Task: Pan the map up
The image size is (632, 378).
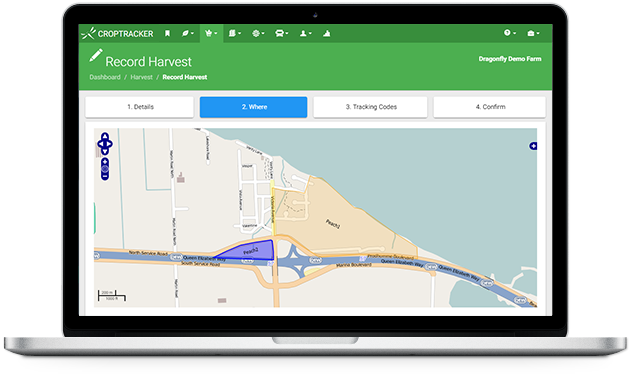Action: coord(105,136)
